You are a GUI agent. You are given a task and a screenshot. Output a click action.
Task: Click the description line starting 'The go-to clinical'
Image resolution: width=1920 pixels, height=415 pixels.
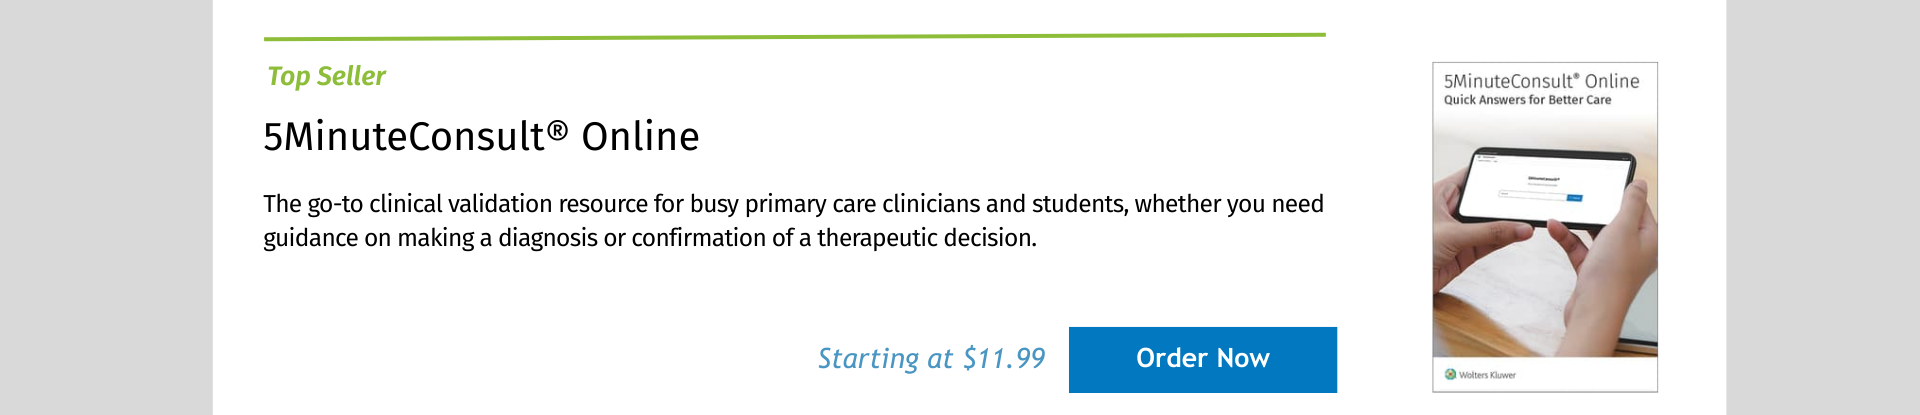pos(793,204)
